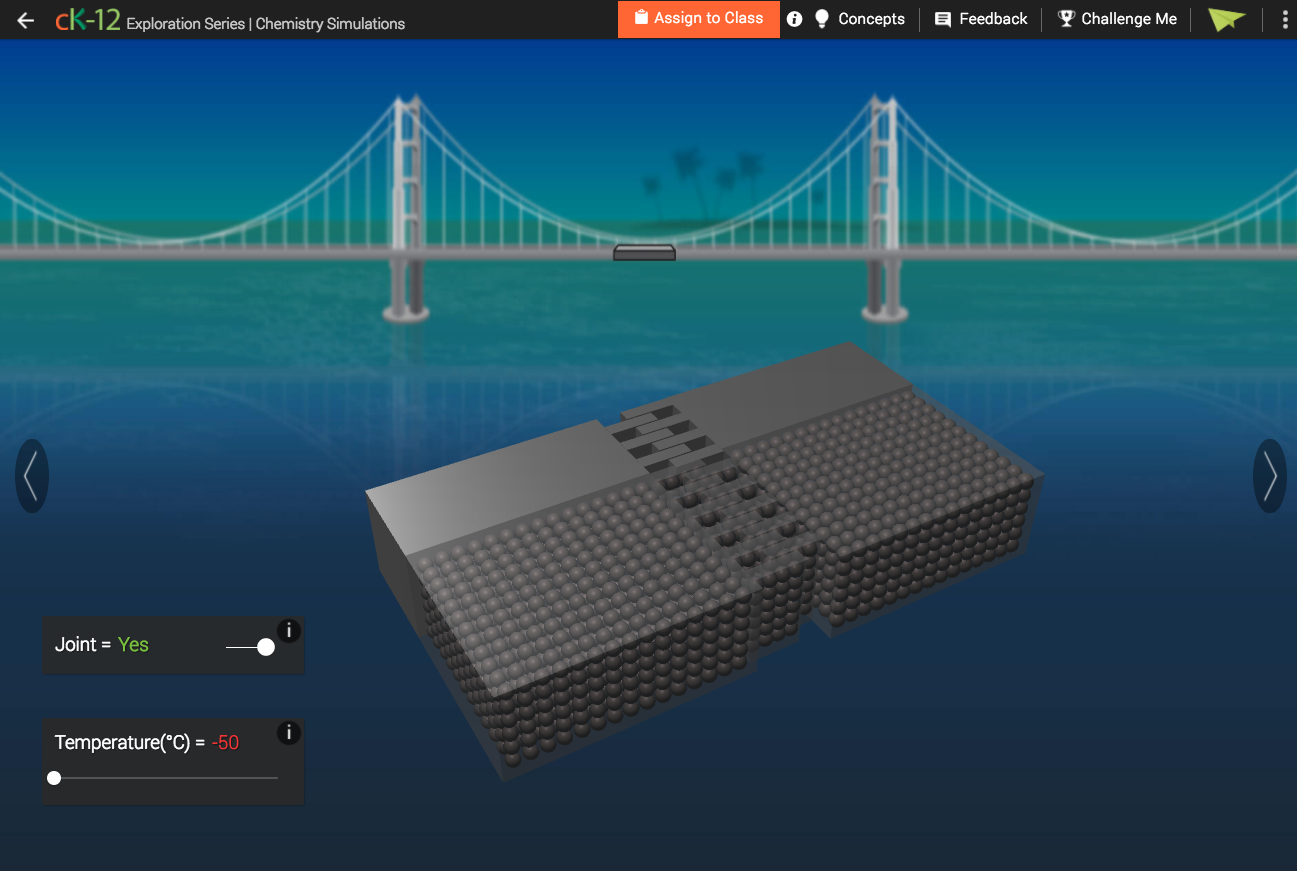Click the back arrow to exit simulation
This screenshot has height=871, width=1297.
click(24, 19)
